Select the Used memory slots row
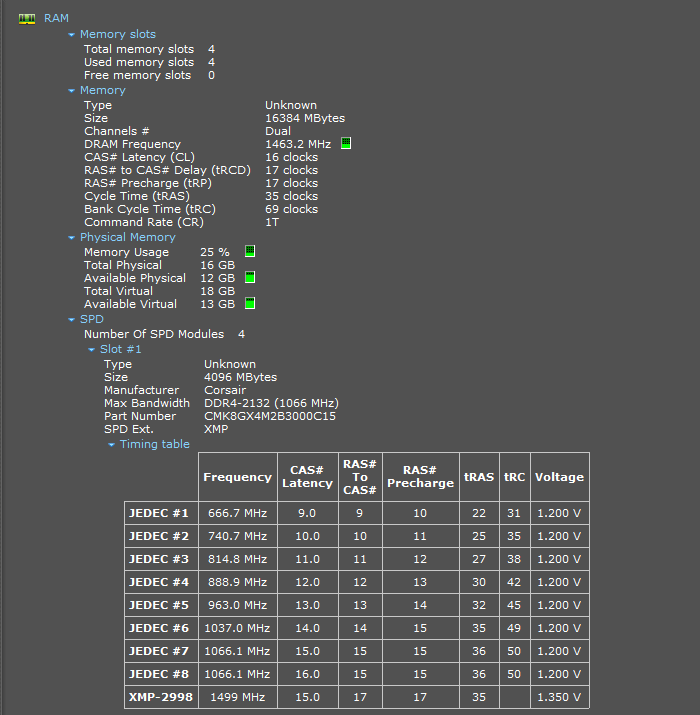The height and width of the screenshot is (715, 700). [x=149, y=62]
